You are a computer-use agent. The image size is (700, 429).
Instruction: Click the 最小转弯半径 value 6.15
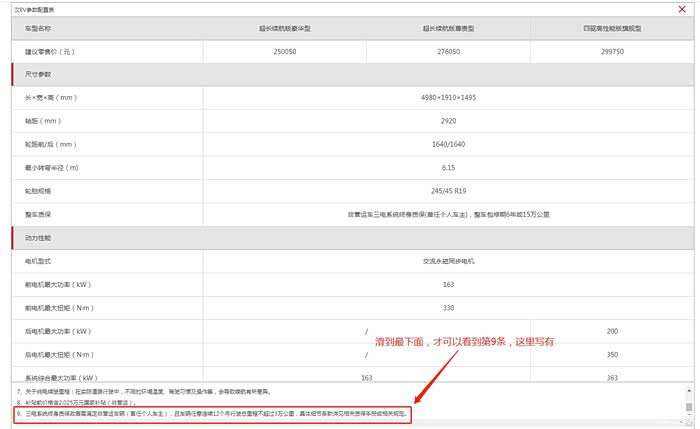448,167
